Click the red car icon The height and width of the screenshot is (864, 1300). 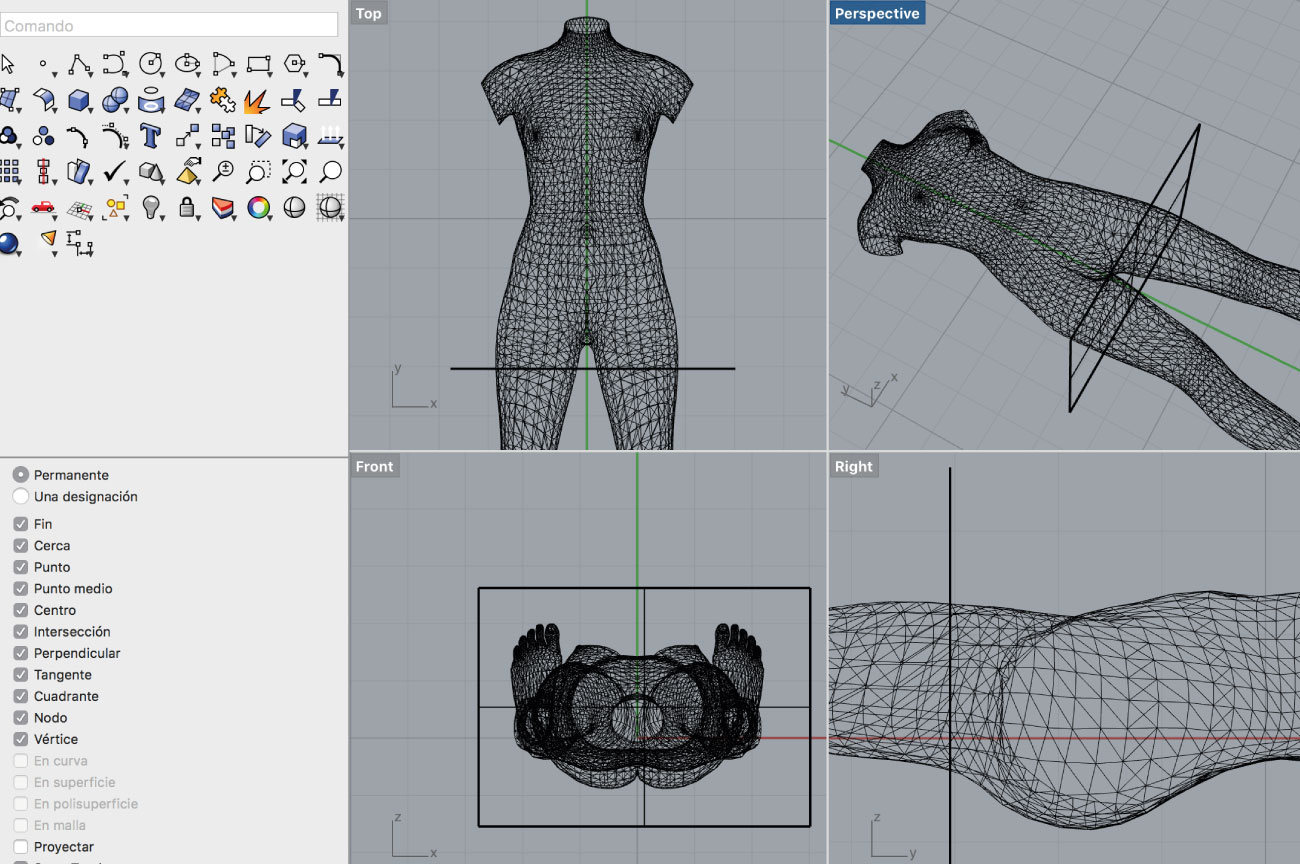coord(43,207)
